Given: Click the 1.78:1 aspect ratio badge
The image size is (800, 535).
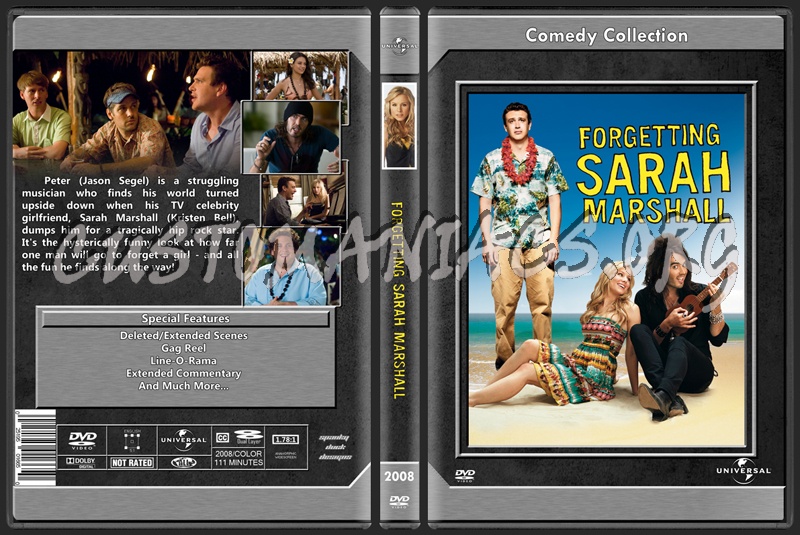Looking at the screenshot, I should (286, 439).
